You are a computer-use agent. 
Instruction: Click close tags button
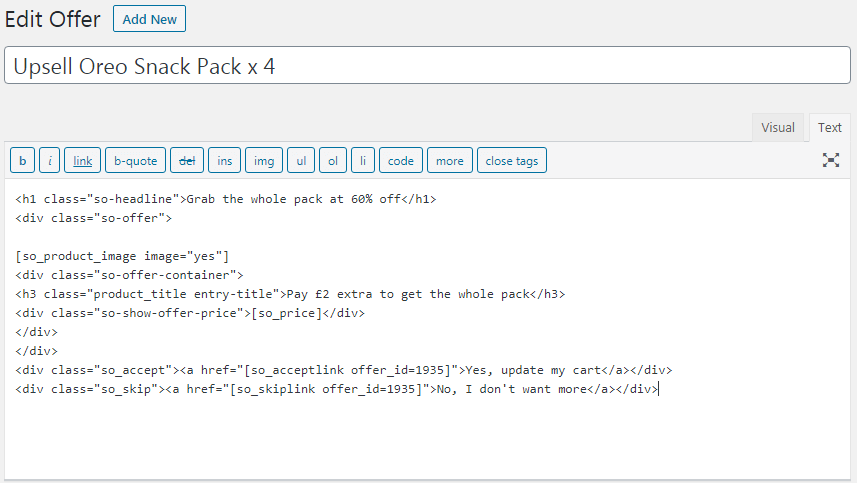[512, 161]
